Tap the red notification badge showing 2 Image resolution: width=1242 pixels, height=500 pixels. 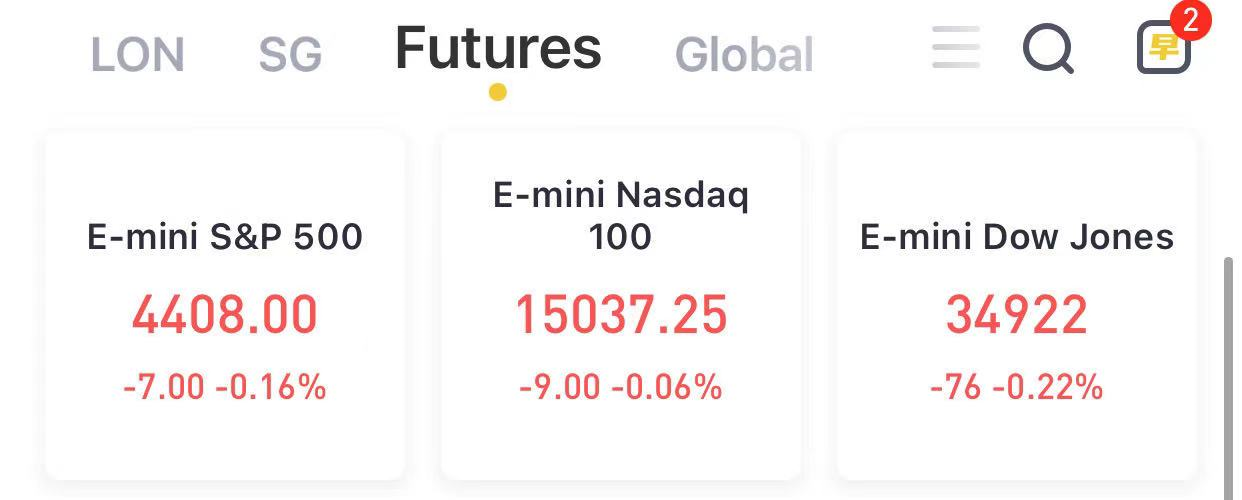tap(1189, 20)
